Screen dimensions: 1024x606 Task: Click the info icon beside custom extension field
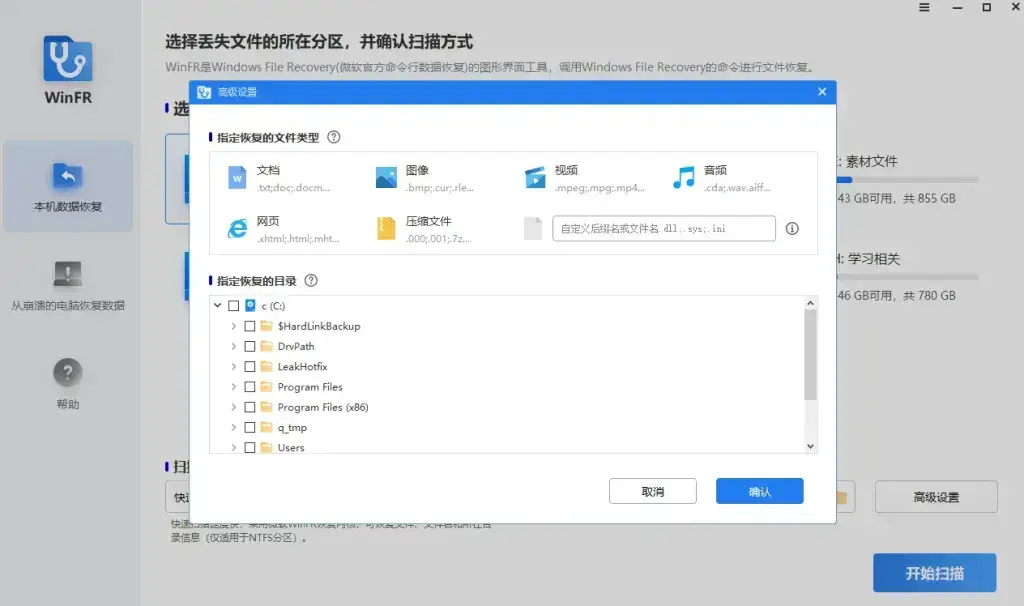(790, 228)
